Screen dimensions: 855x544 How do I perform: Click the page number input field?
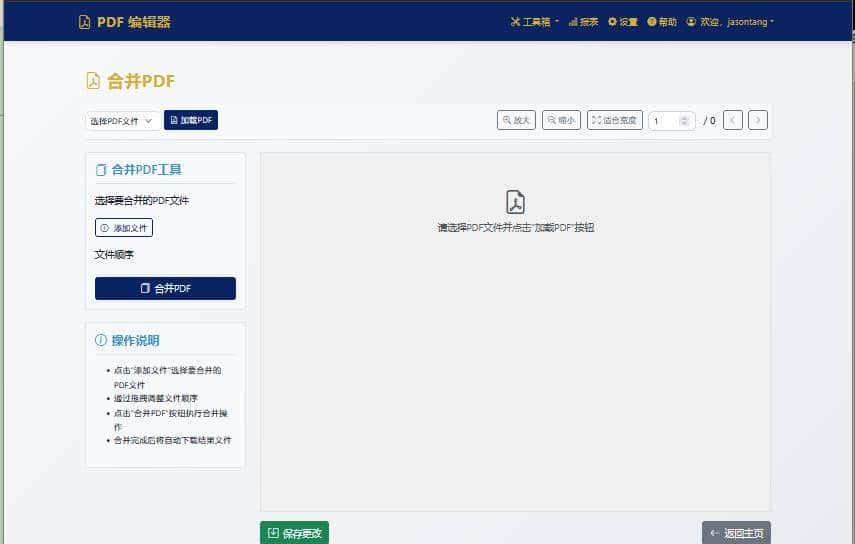[x=672, y=121]
